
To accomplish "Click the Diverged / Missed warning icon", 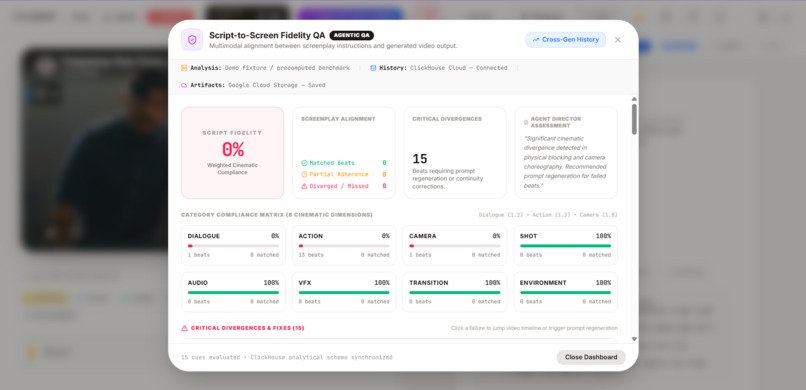I will pos(304,186).
